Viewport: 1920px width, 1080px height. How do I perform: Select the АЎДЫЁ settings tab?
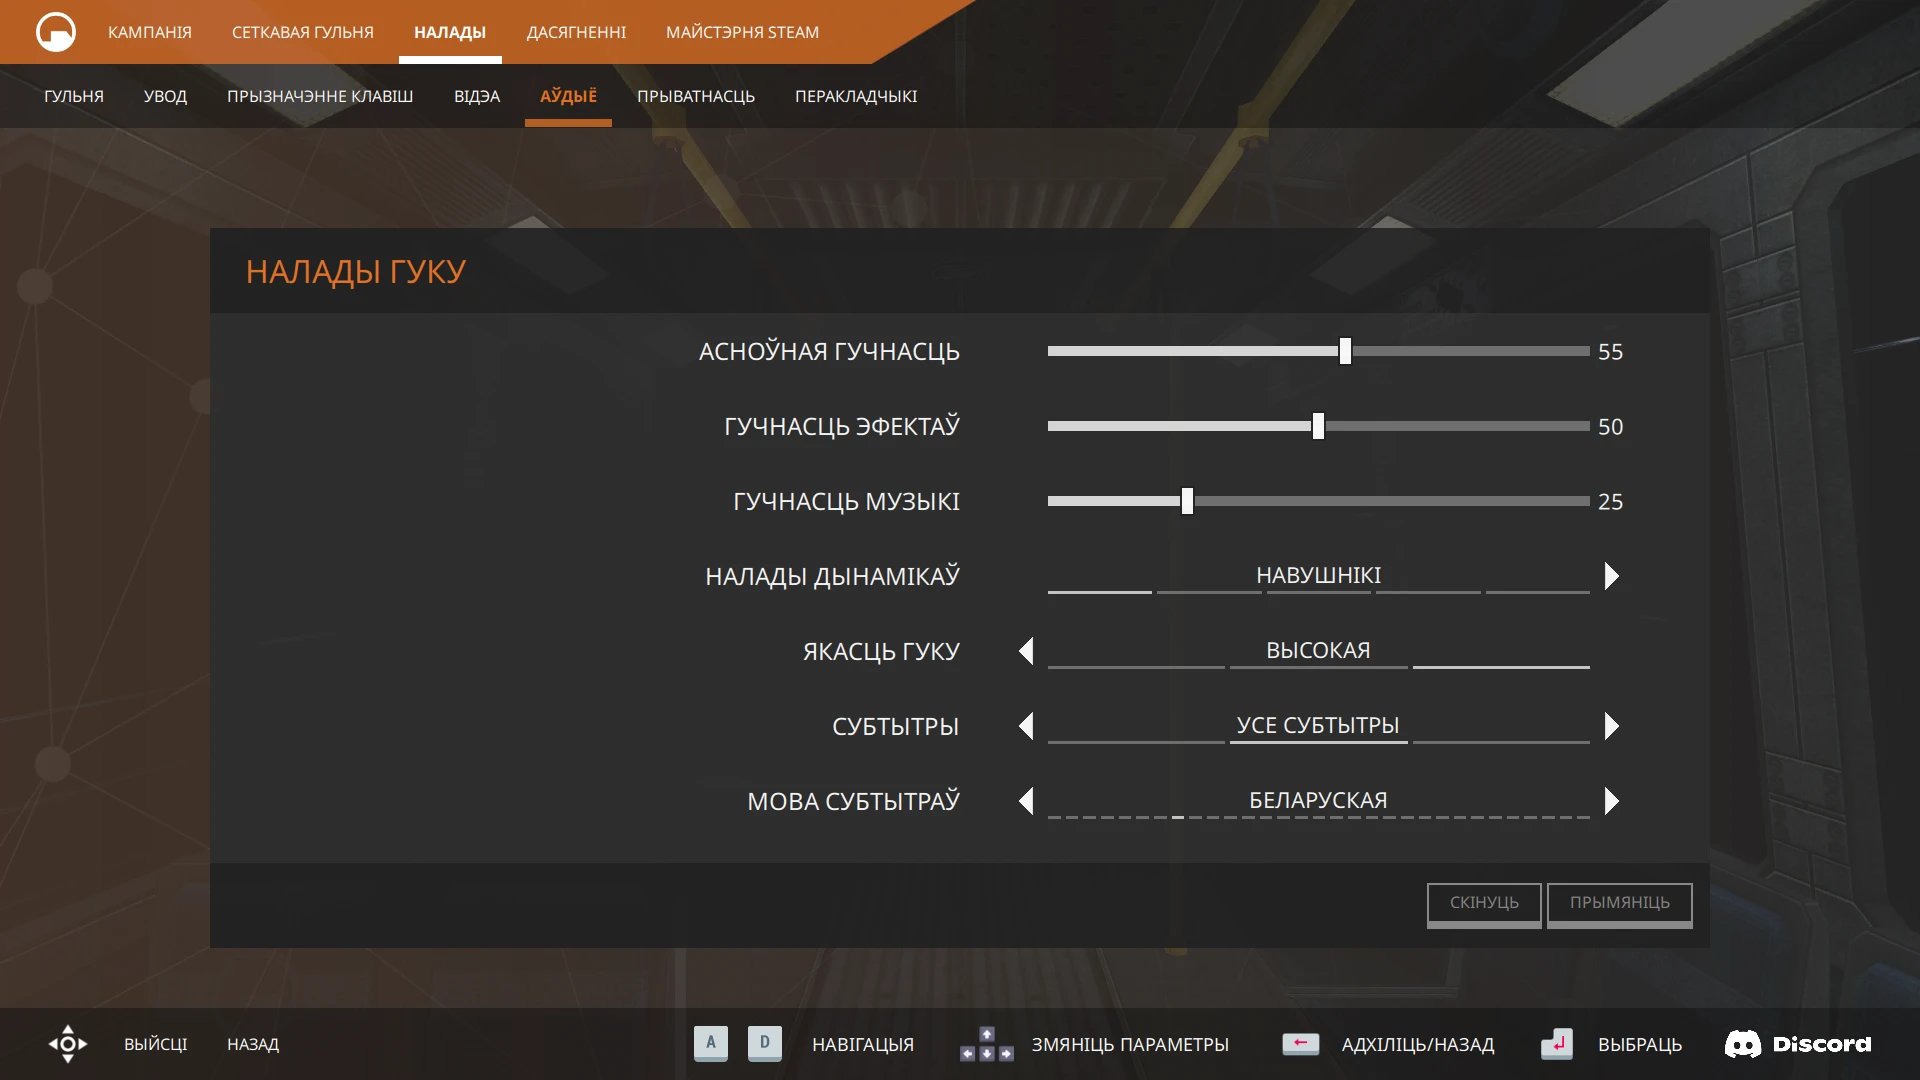[568, 96]
